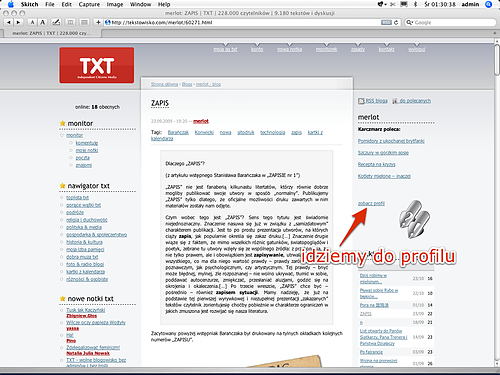Increase text size with large A button
This screenshot has height=375, width=500.
point(42,22)
